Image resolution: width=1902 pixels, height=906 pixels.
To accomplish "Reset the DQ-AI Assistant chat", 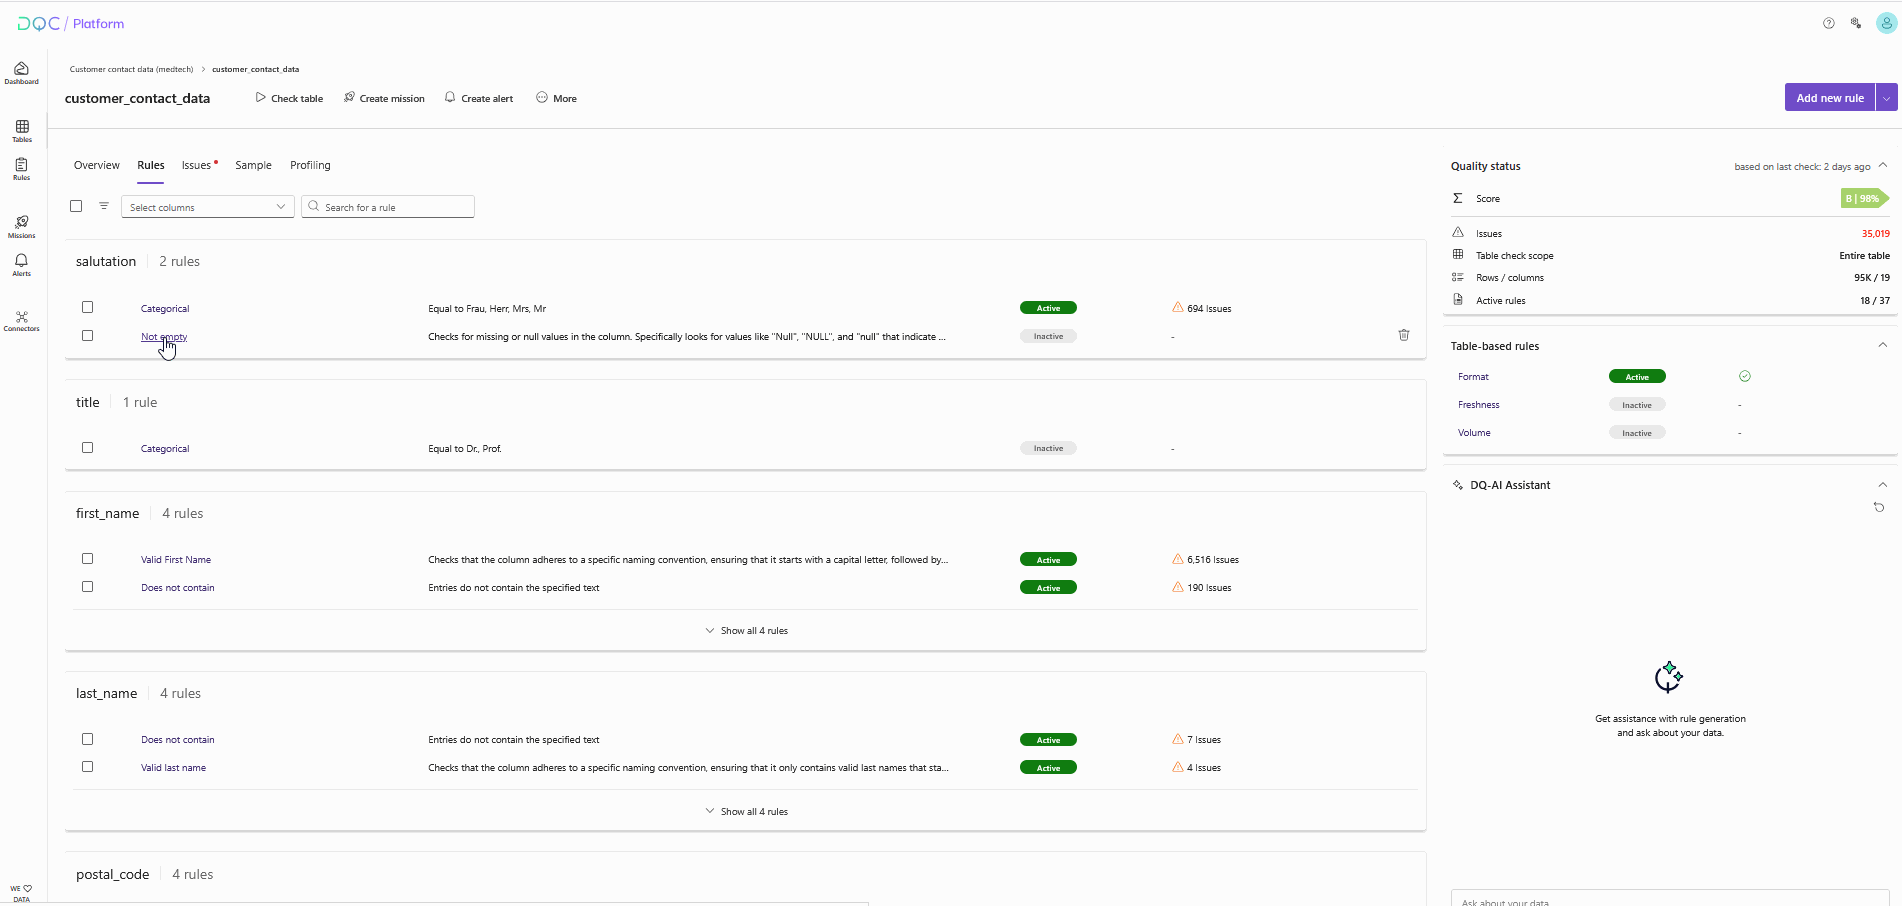I will [1879, 508].
